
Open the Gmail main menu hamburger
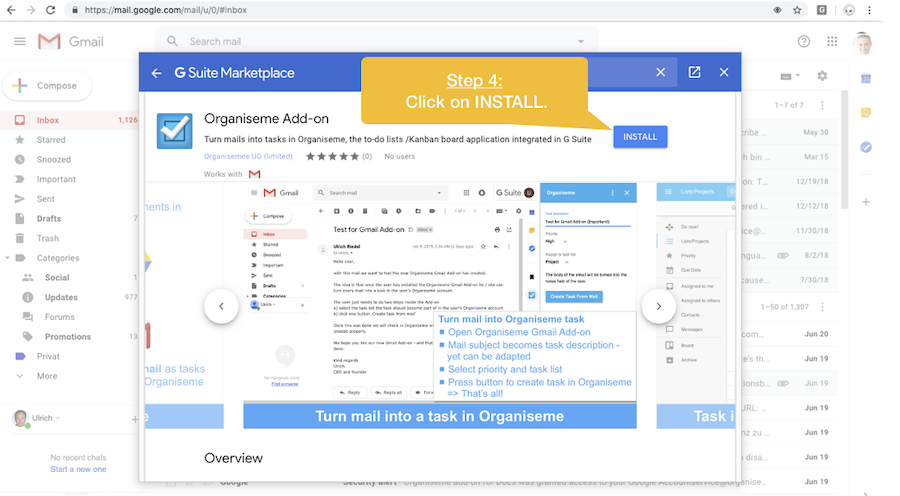coord(20,42)
